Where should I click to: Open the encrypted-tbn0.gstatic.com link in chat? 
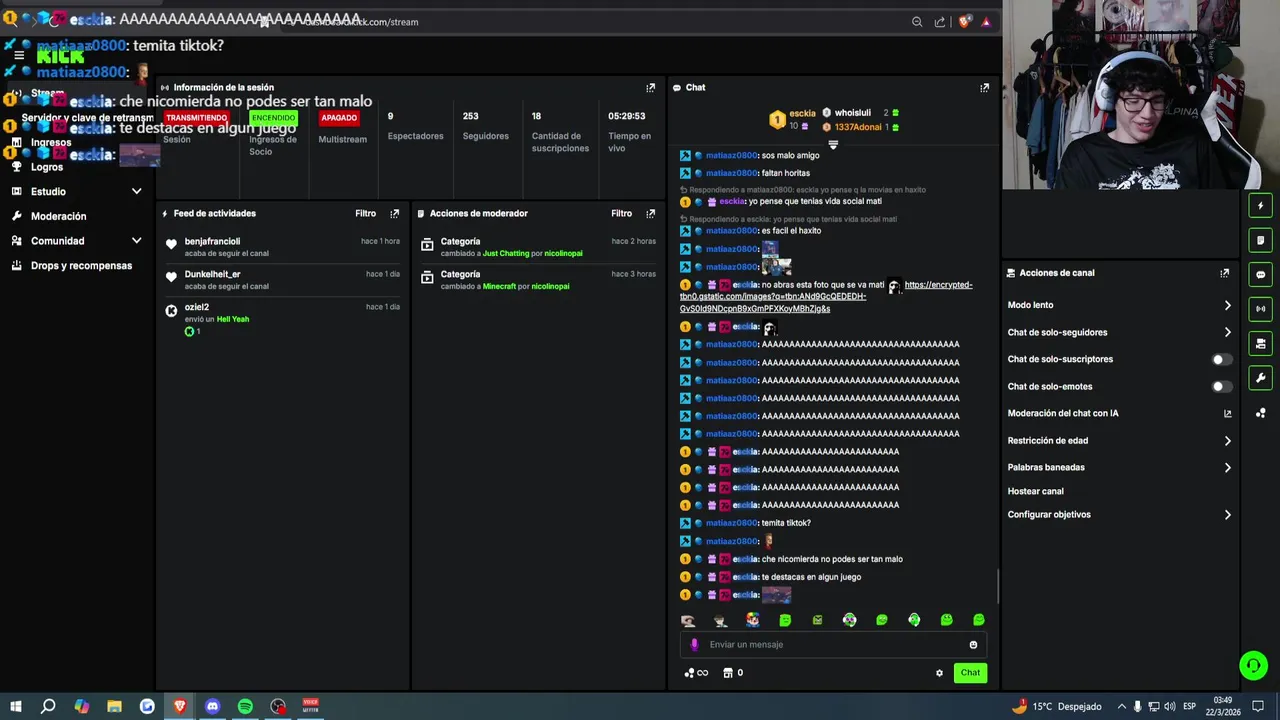click(826, 297)
